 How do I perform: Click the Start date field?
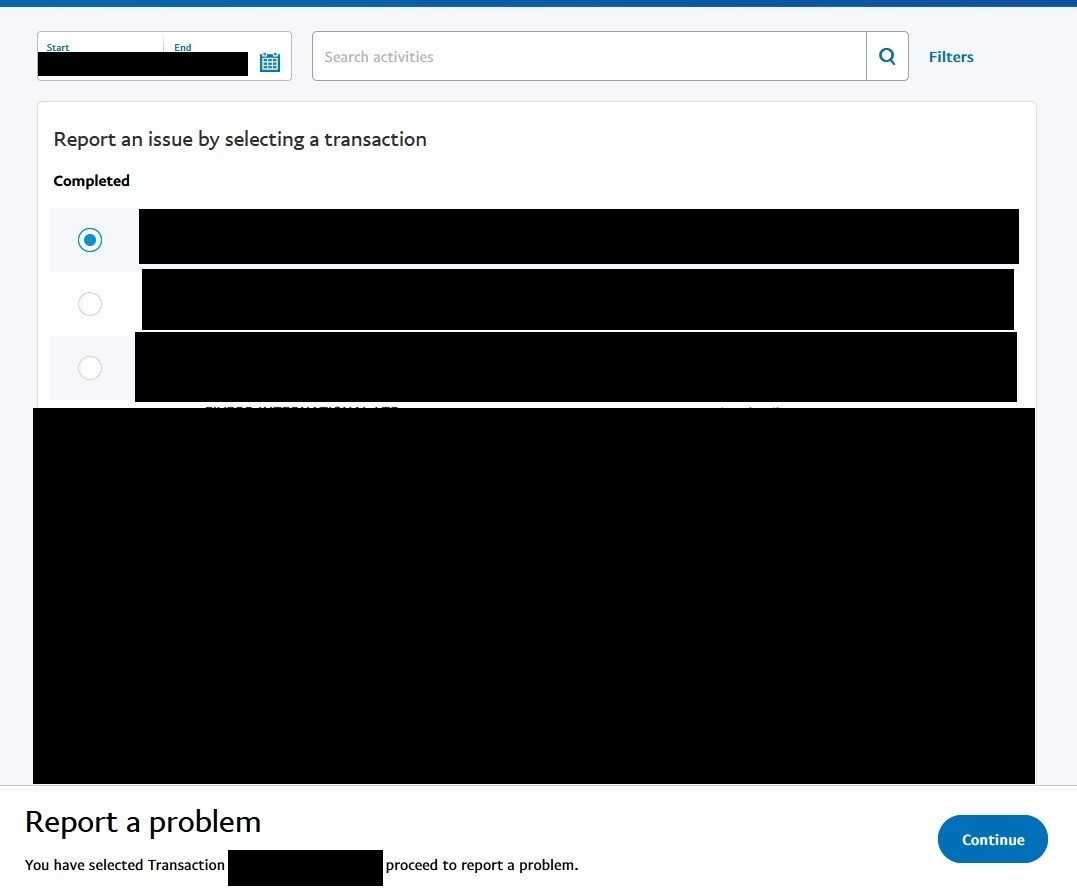101,56
